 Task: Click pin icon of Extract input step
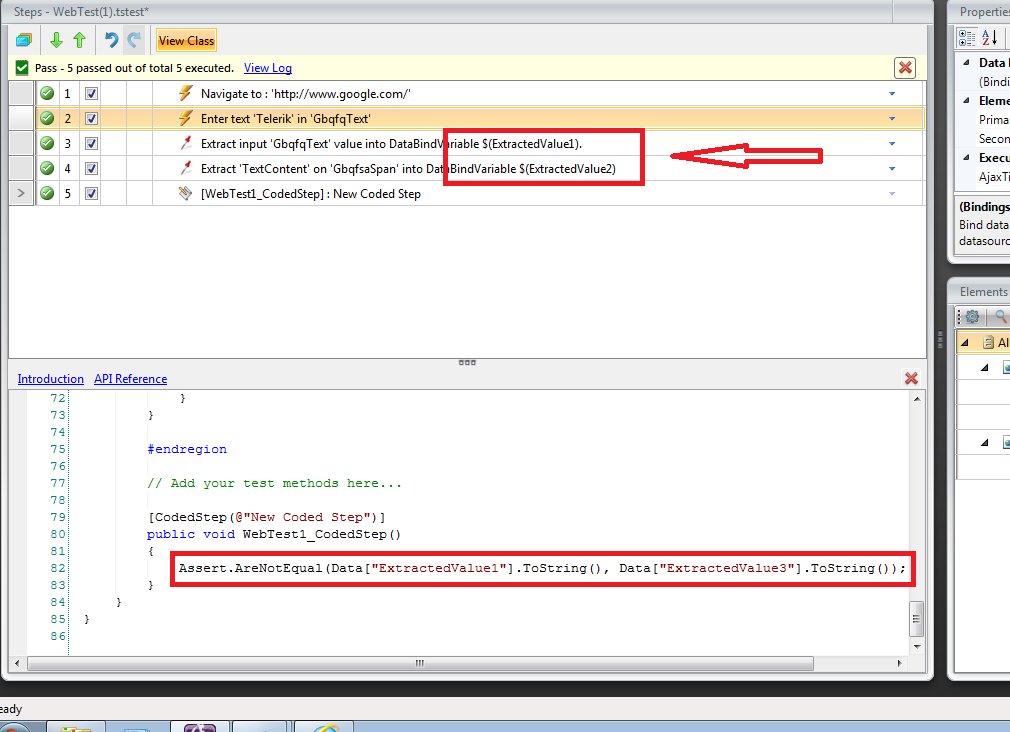point(186,143)
